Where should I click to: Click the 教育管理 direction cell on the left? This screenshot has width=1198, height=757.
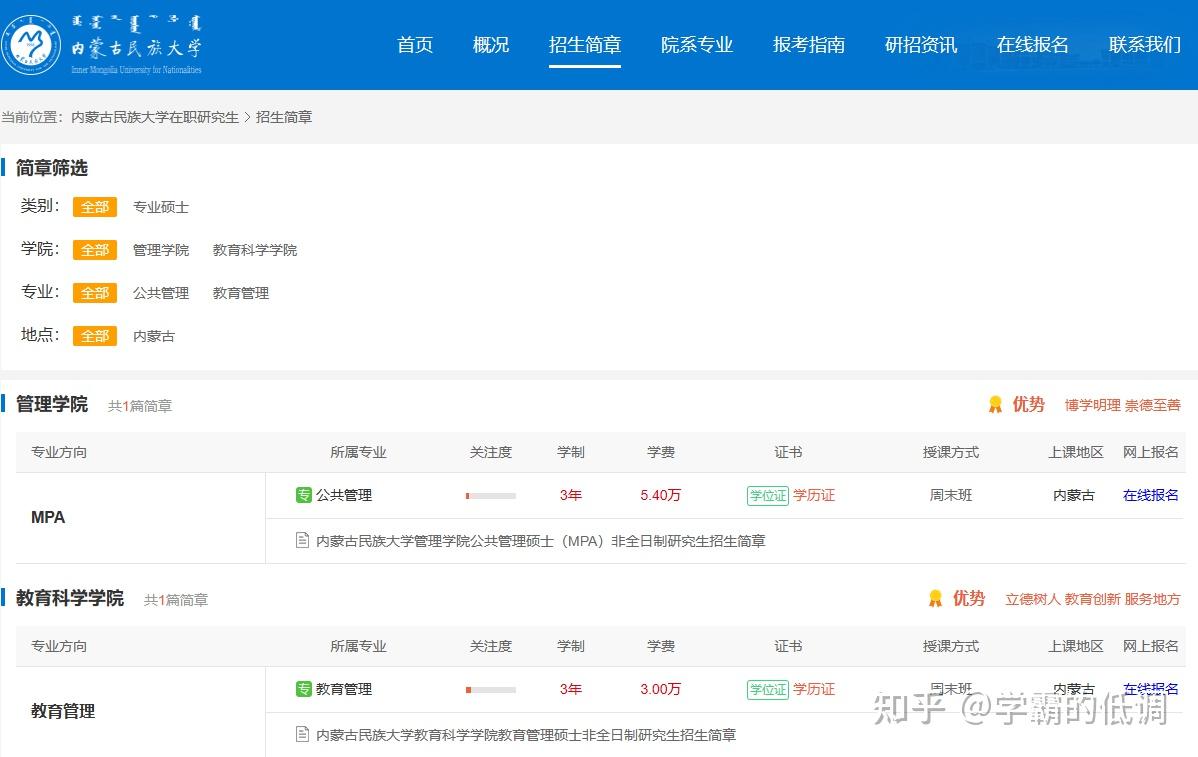point(141,711)
